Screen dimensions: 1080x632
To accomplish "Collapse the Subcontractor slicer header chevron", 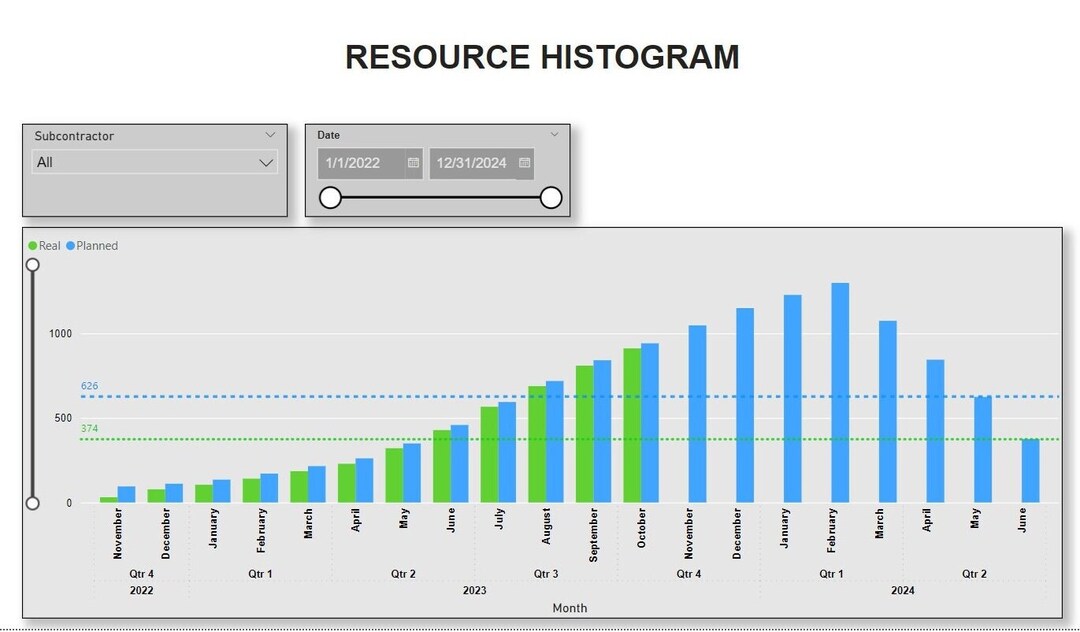I will 269,134.
